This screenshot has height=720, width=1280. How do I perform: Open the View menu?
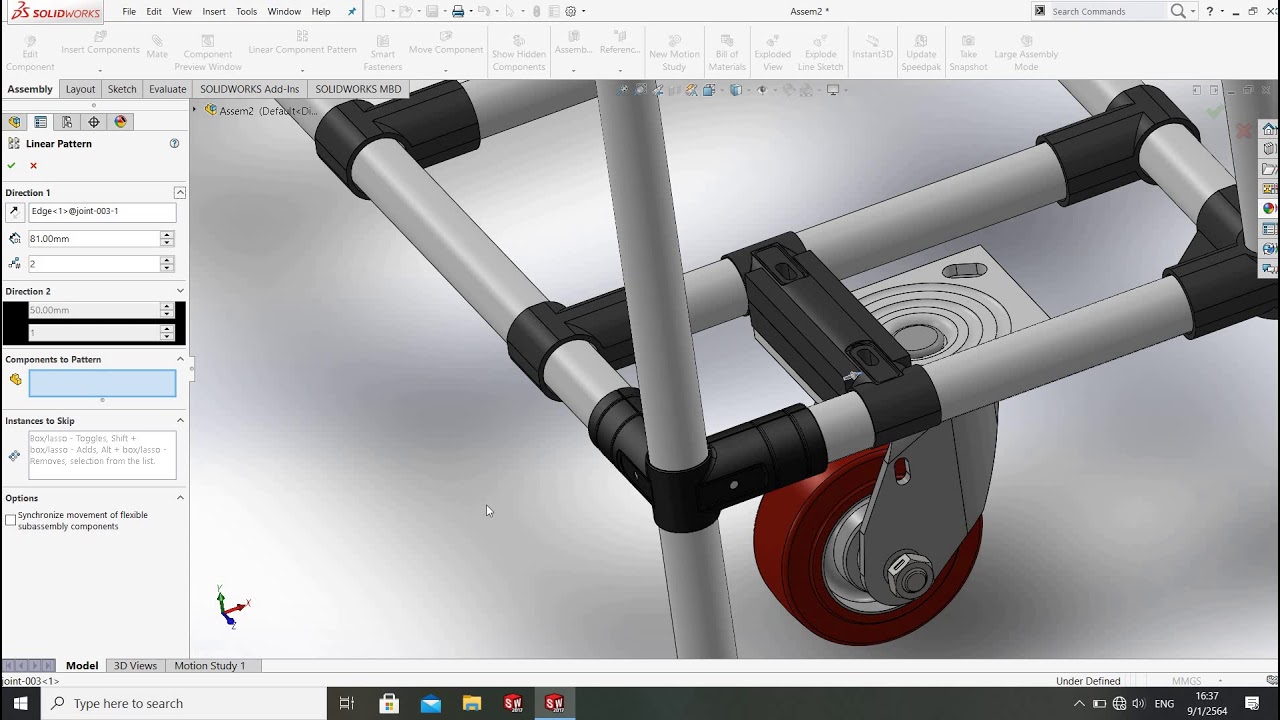pos(182,11)
